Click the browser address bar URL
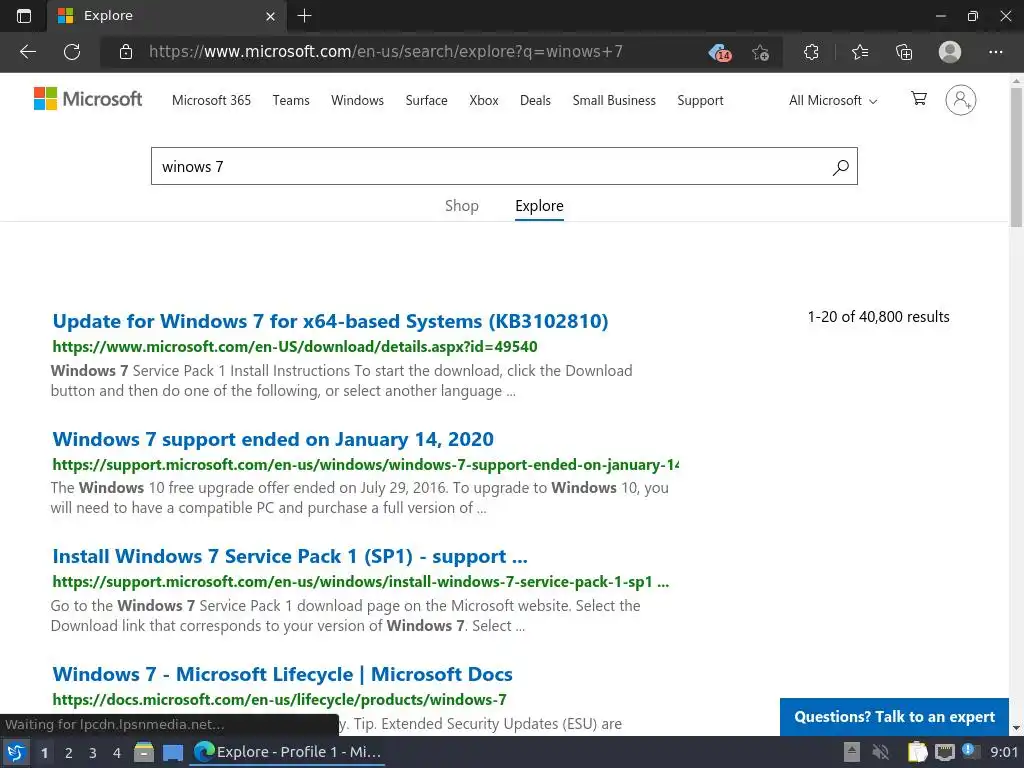Screen dimensions: 1024x768 click(385, 52)
